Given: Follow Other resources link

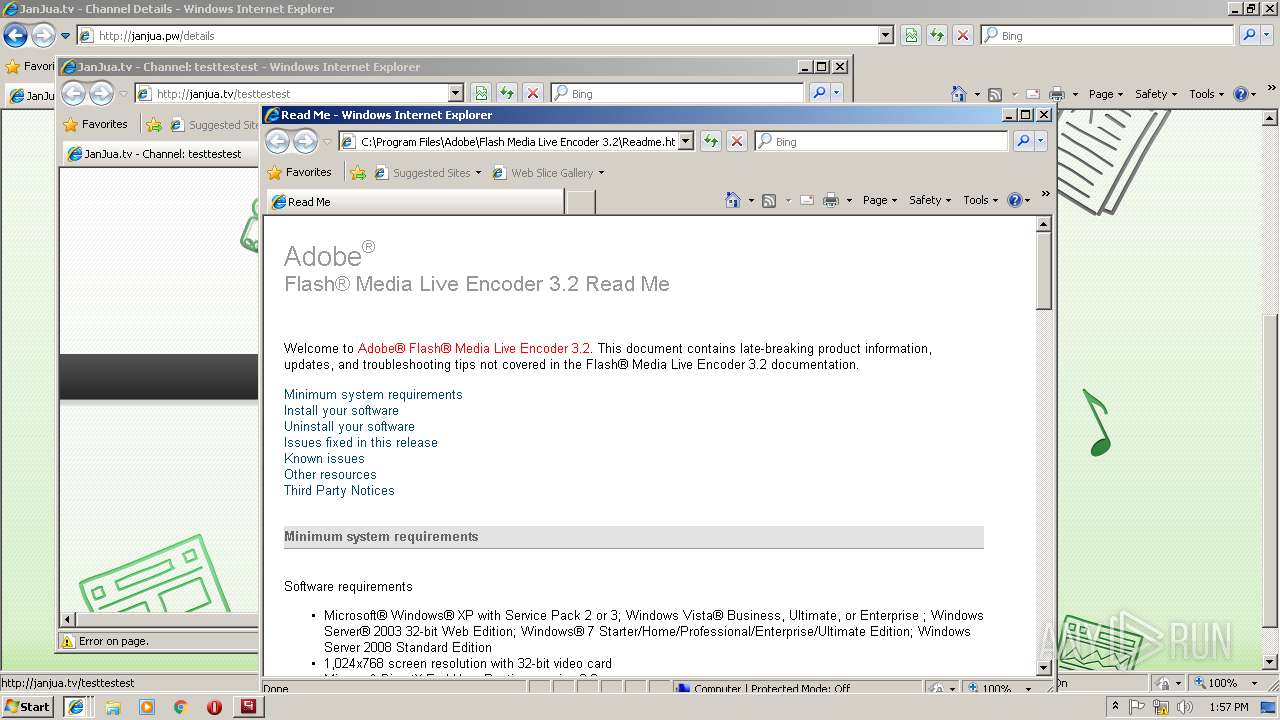Looking at the screenshot, I should 330,475.
